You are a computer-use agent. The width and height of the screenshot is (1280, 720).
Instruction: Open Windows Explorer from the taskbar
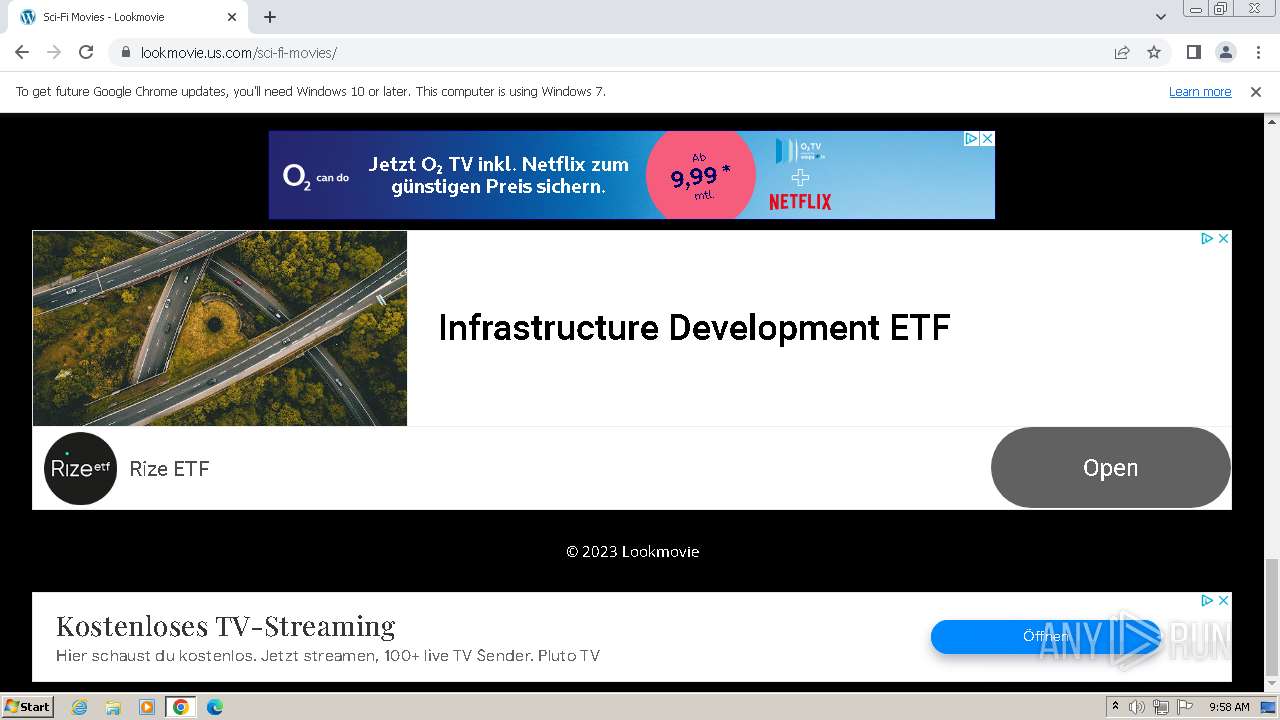click(113, 707)
